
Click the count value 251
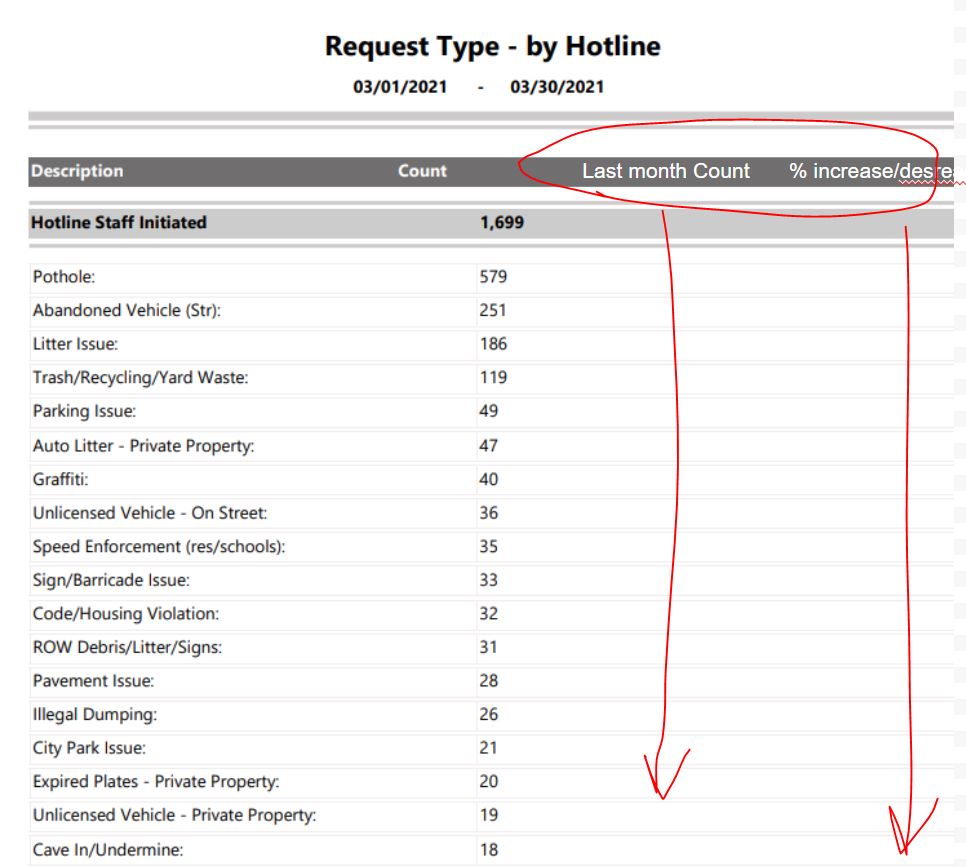493,310
